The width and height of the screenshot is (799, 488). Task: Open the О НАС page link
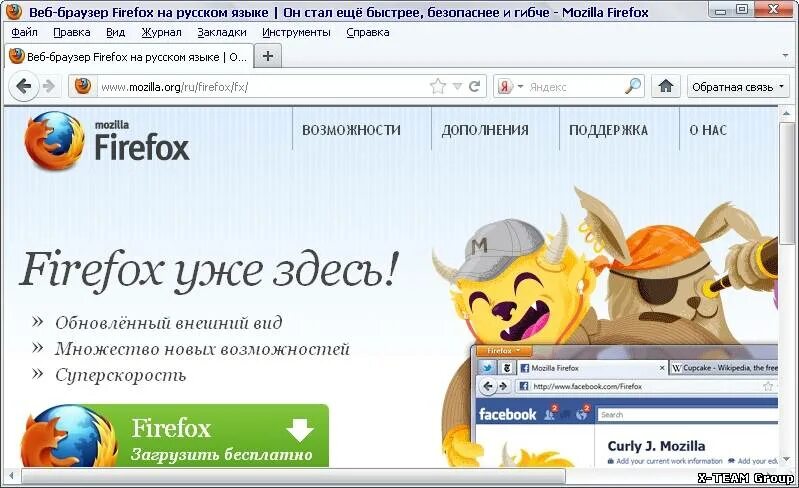pos(708,130)
